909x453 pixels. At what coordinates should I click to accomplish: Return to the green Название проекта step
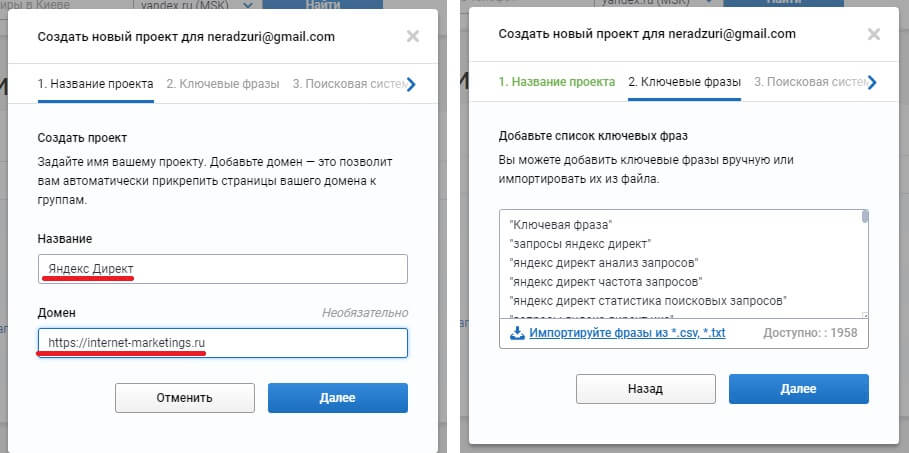556,82
